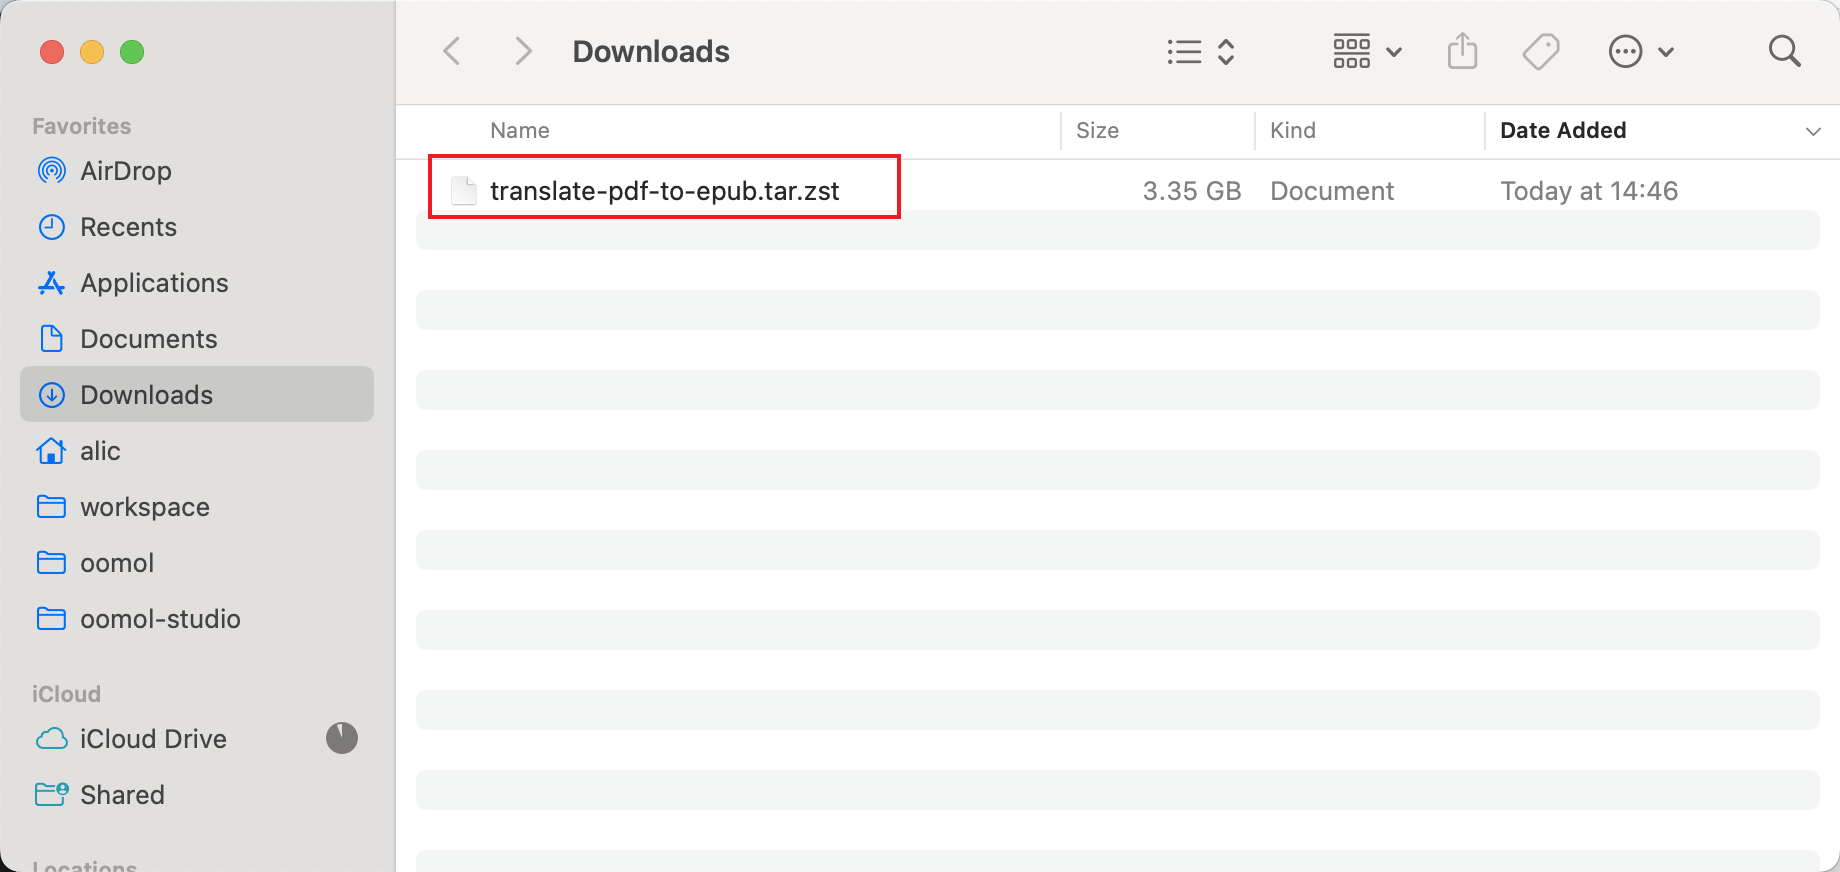Sort files by the Name column
This screenshot has width=1840, height=872.
pyautogui.click(x=520, y=131)
